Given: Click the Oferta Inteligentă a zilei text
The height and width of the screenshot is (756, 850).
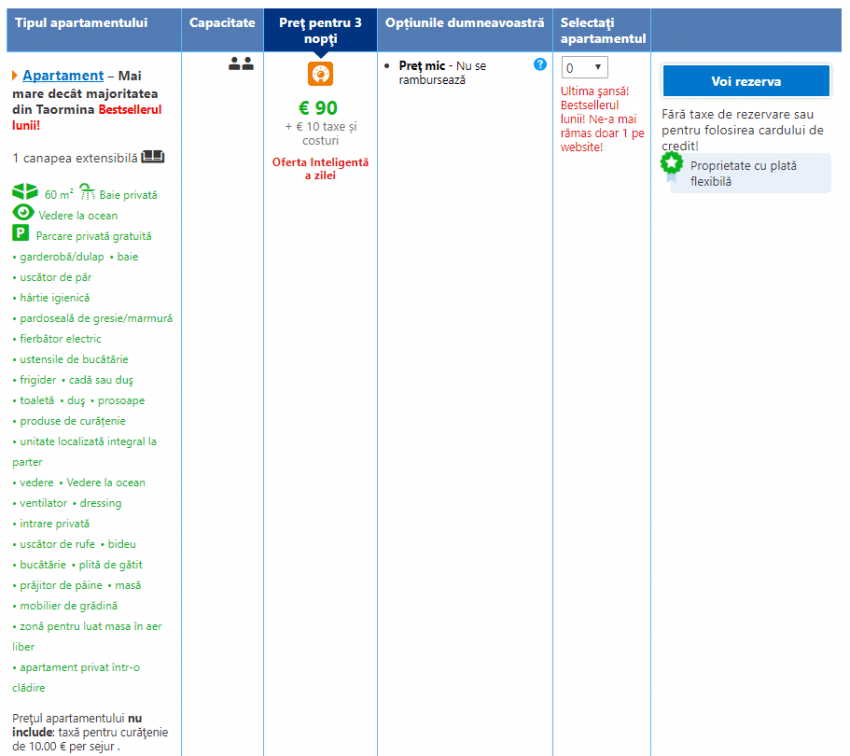Looking at the screenshot, I should (320, 168).
